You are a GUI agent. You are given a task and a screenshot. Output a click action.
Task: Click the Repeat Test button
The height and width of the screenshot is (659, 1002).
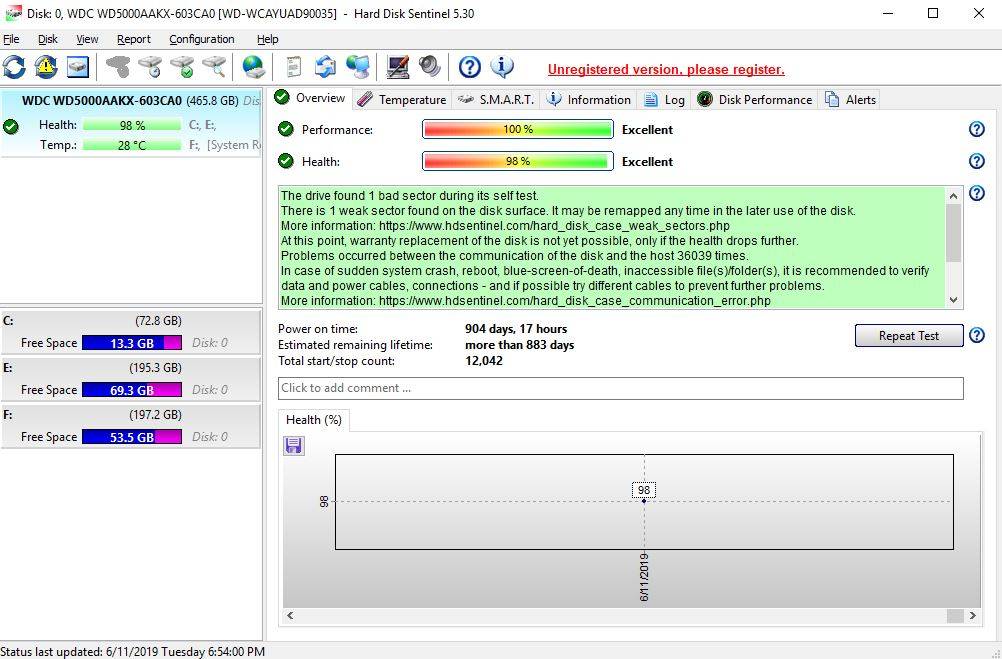[x=909, y=336]
